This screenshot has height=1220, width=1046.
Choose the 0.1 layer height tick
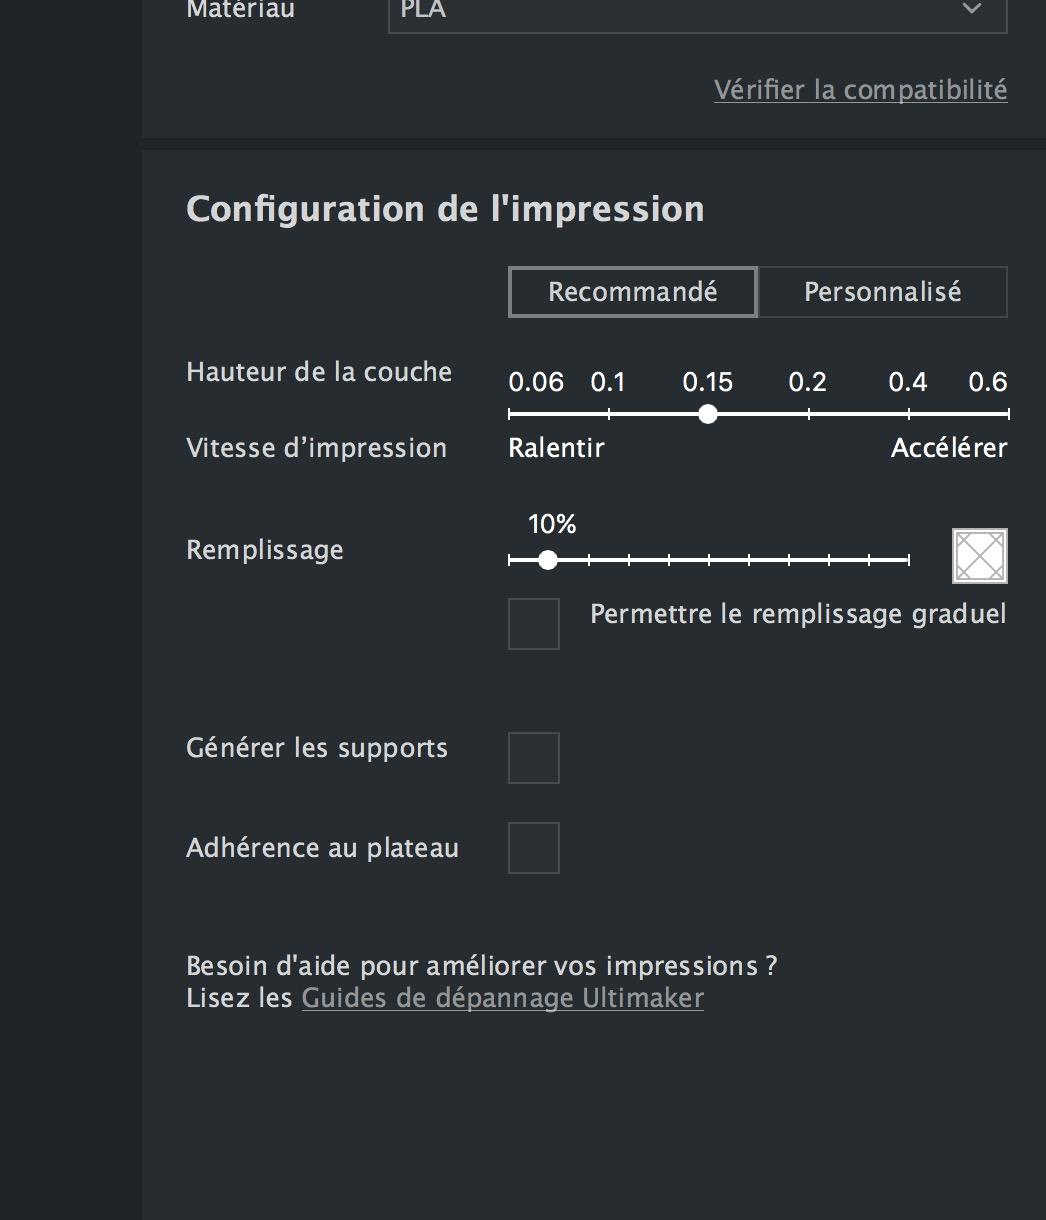[x=608, y=414]
